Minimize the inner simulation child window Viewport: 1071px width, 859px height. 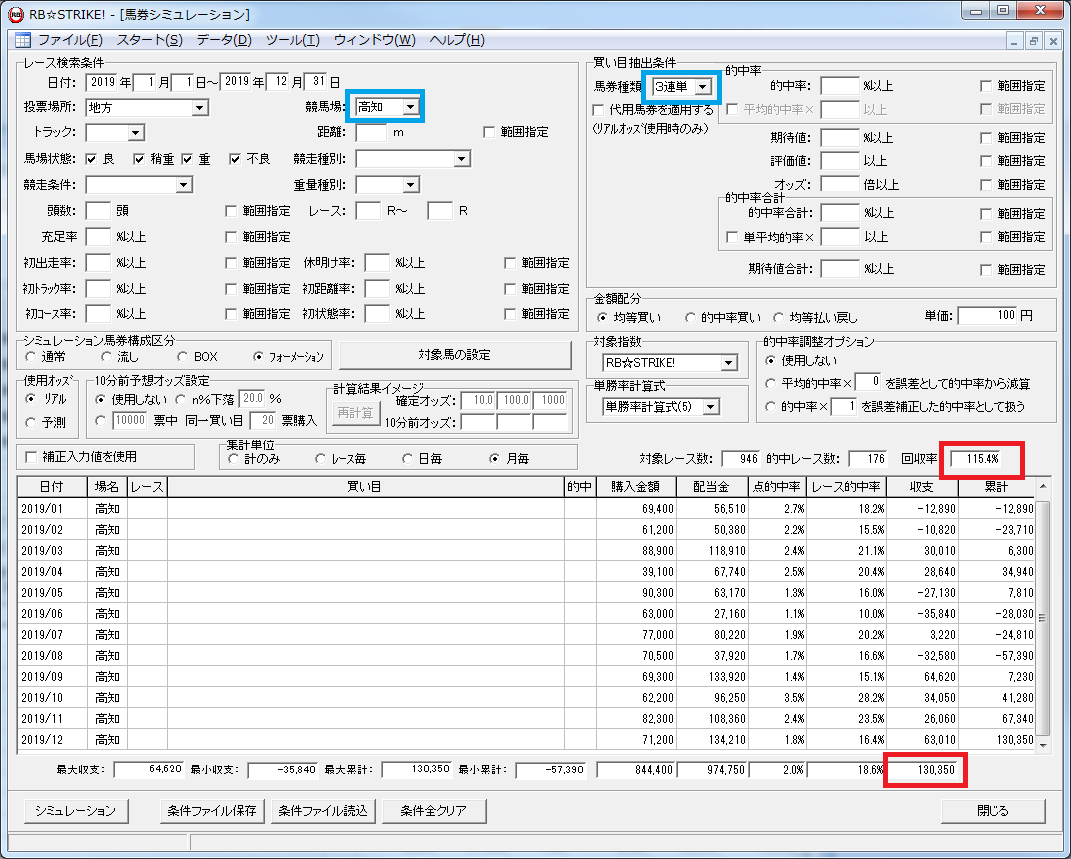pos(1014,41)
